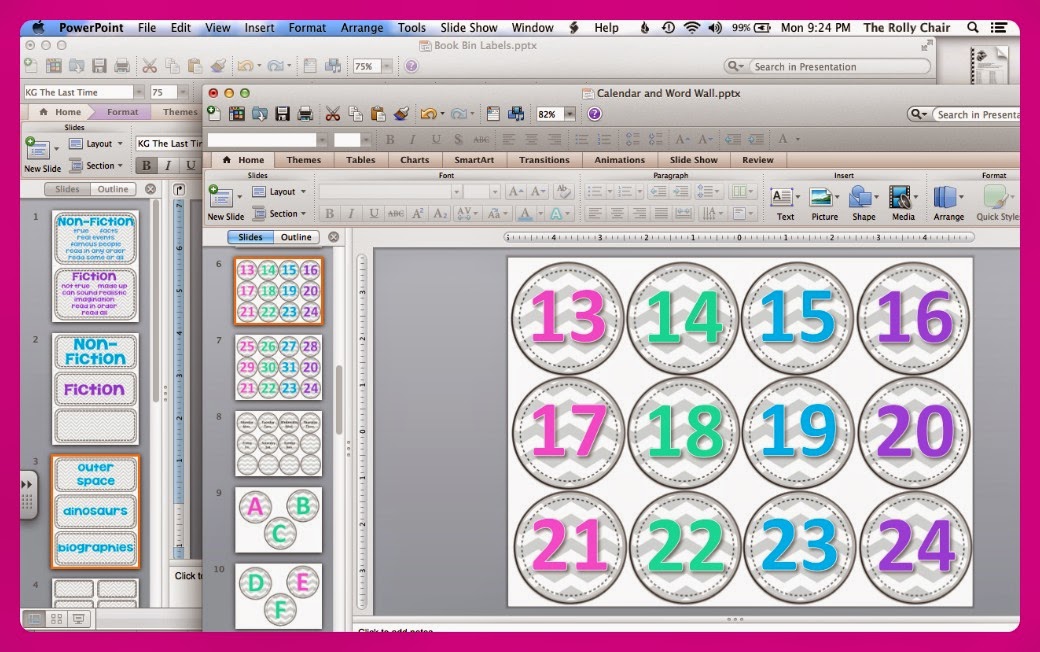Open the Layout dropdown in Calendar ribbon
1040x652 pixels.
click(x=279, y=192)
